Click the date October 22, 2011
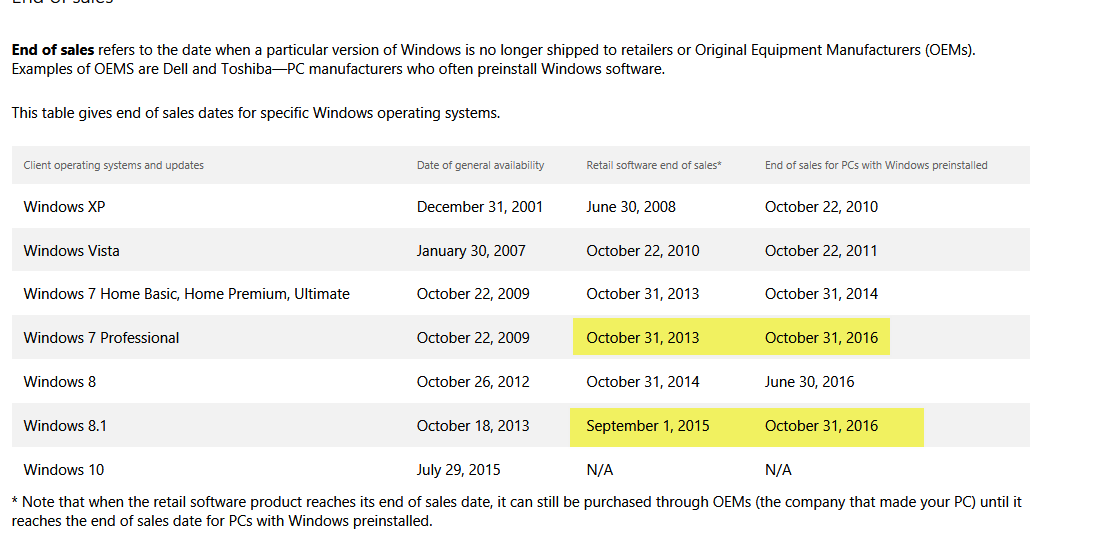 point(821,251)
